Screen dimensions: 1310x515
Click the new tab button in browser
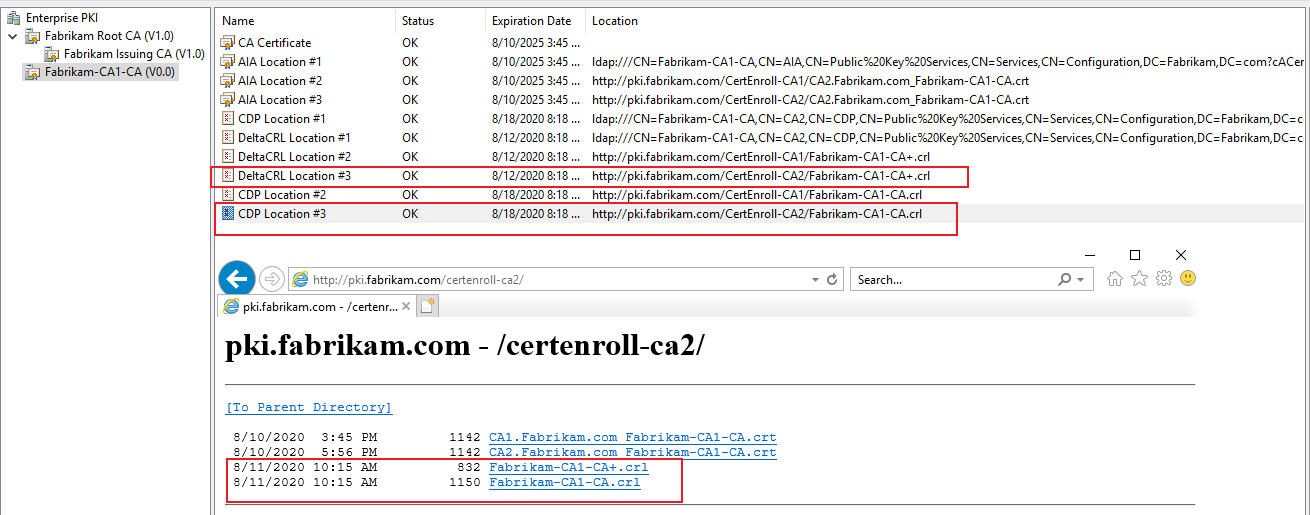click(x=428, y=306)
